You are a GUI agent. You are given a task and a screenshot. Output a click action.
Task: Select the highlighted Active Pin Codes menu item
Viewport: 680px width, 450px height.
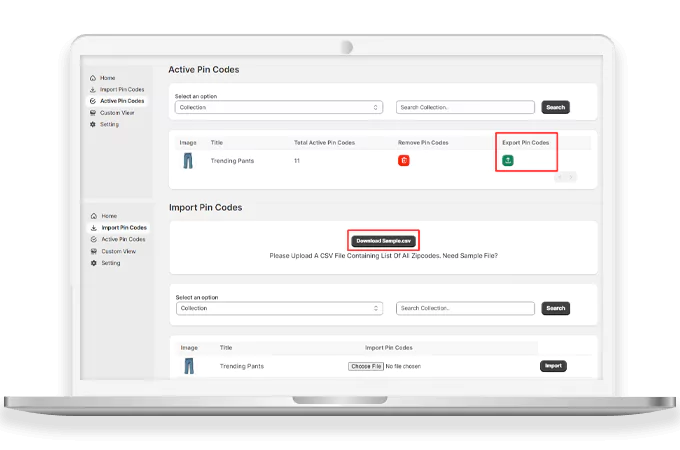[121, 101]
